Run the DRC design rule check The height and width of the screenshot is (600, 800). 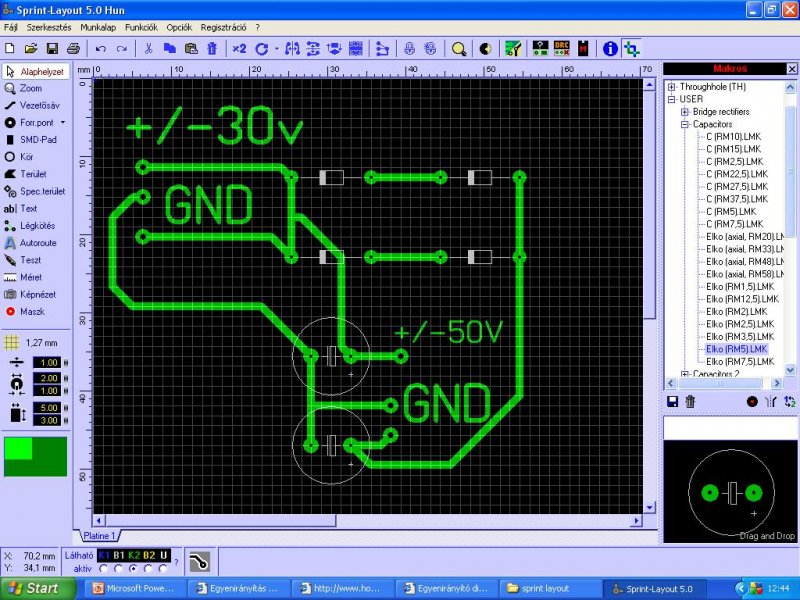(x=562, y=49)
